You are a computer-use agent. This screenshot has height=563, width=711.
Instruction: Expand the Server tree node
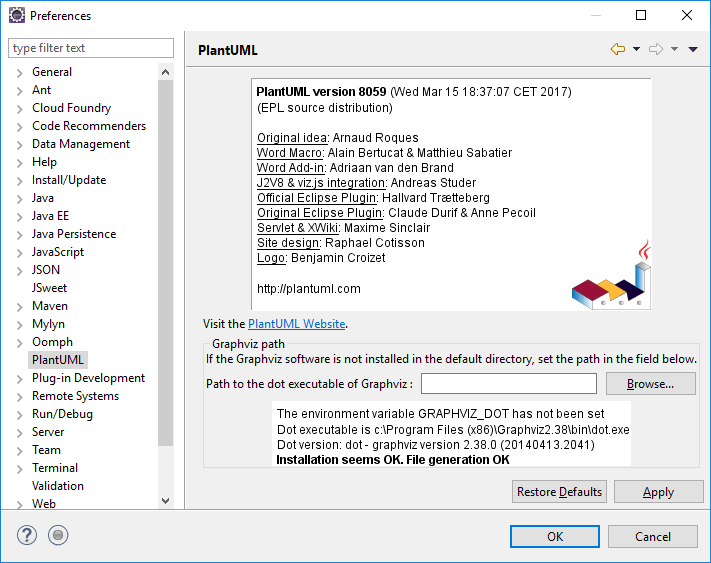point(19,432)
